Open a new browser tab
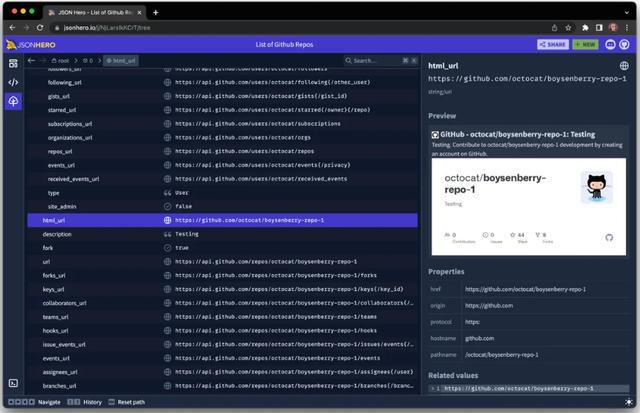 click(x=155, y=12)
